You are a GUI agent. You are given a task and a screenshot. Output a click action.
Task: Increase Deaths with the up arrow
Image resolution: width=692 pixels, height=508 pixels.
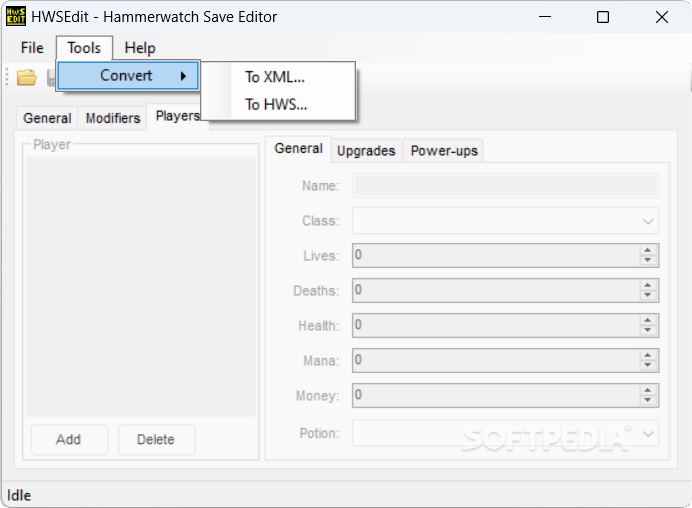647,285
